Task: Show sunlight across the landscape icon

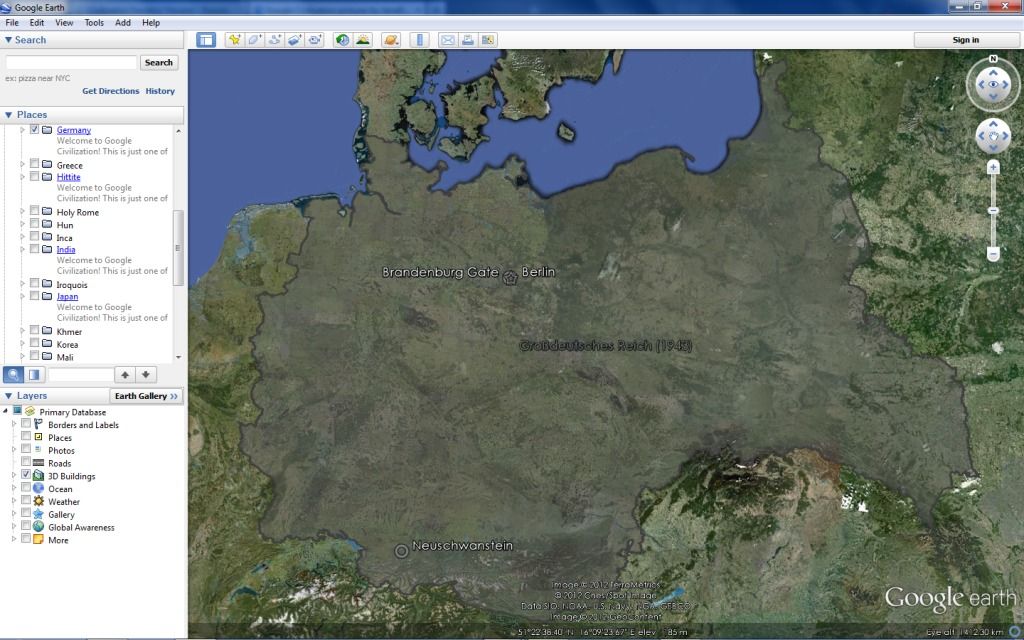Action: coord(362,40)
